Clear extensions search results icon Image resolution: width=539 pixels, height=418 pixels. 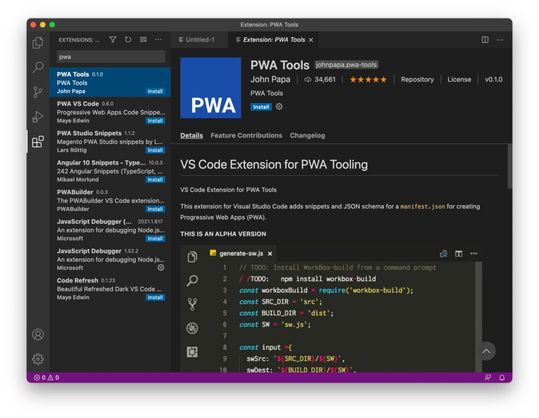coord(143,40)
